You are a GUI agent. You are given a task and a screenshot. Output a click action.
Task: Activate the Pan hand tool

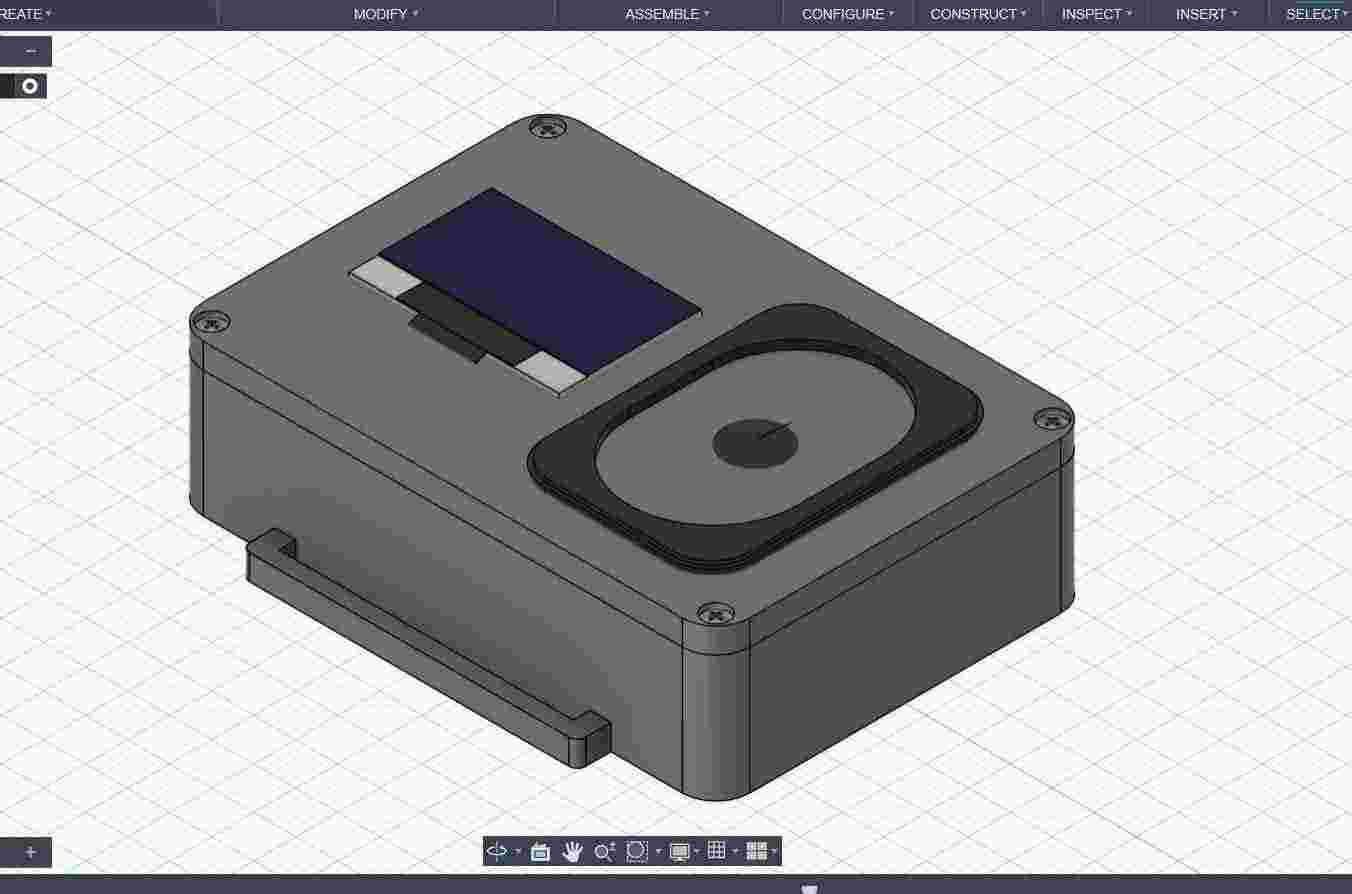[572, 851]
